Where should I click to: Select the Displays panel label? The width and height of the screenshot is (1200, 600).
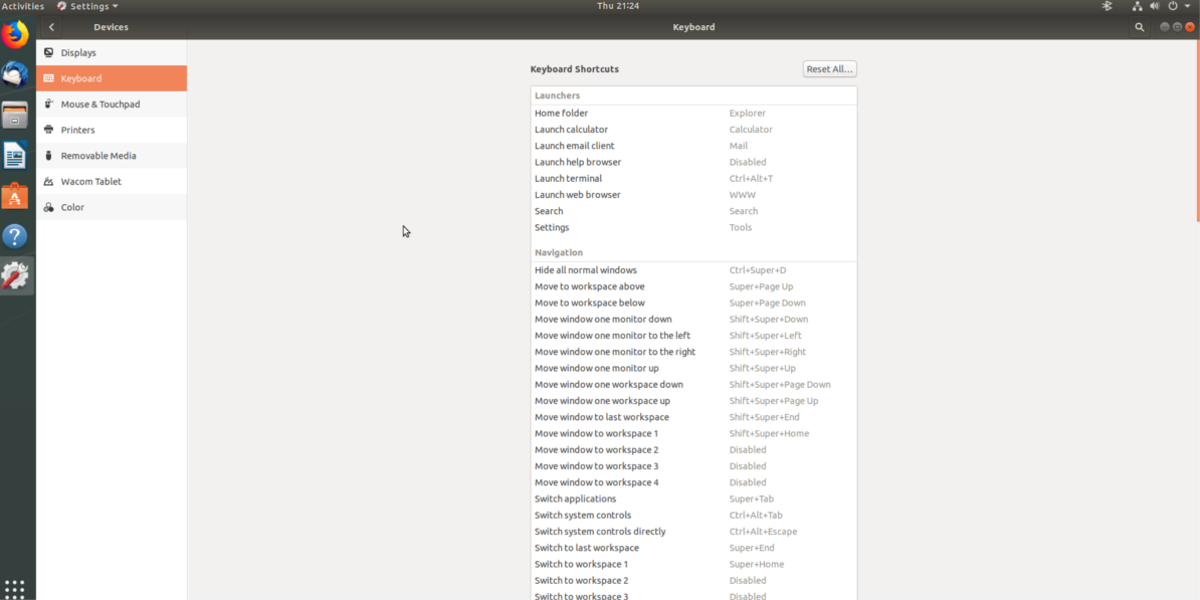click(x=78, y=52)
